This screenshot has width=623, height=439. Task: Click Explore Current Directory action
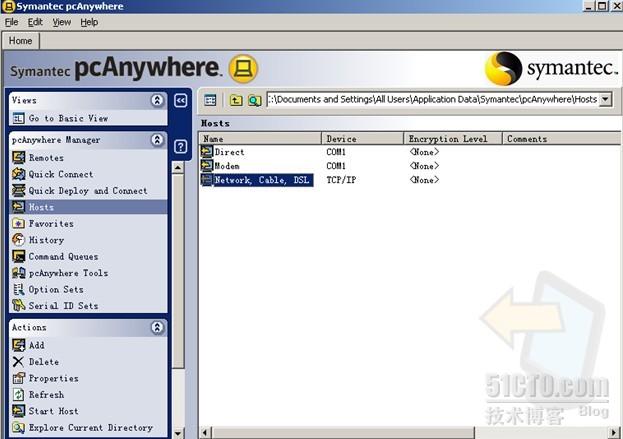point(90,428)
